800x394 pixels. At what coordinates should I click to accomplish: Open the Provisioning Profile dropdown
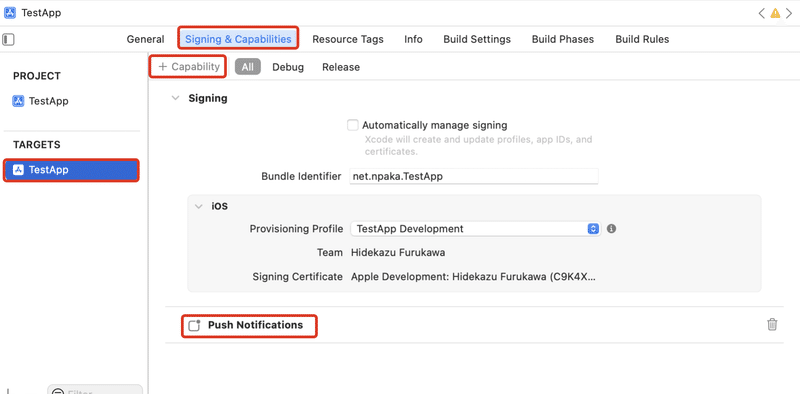476,229
